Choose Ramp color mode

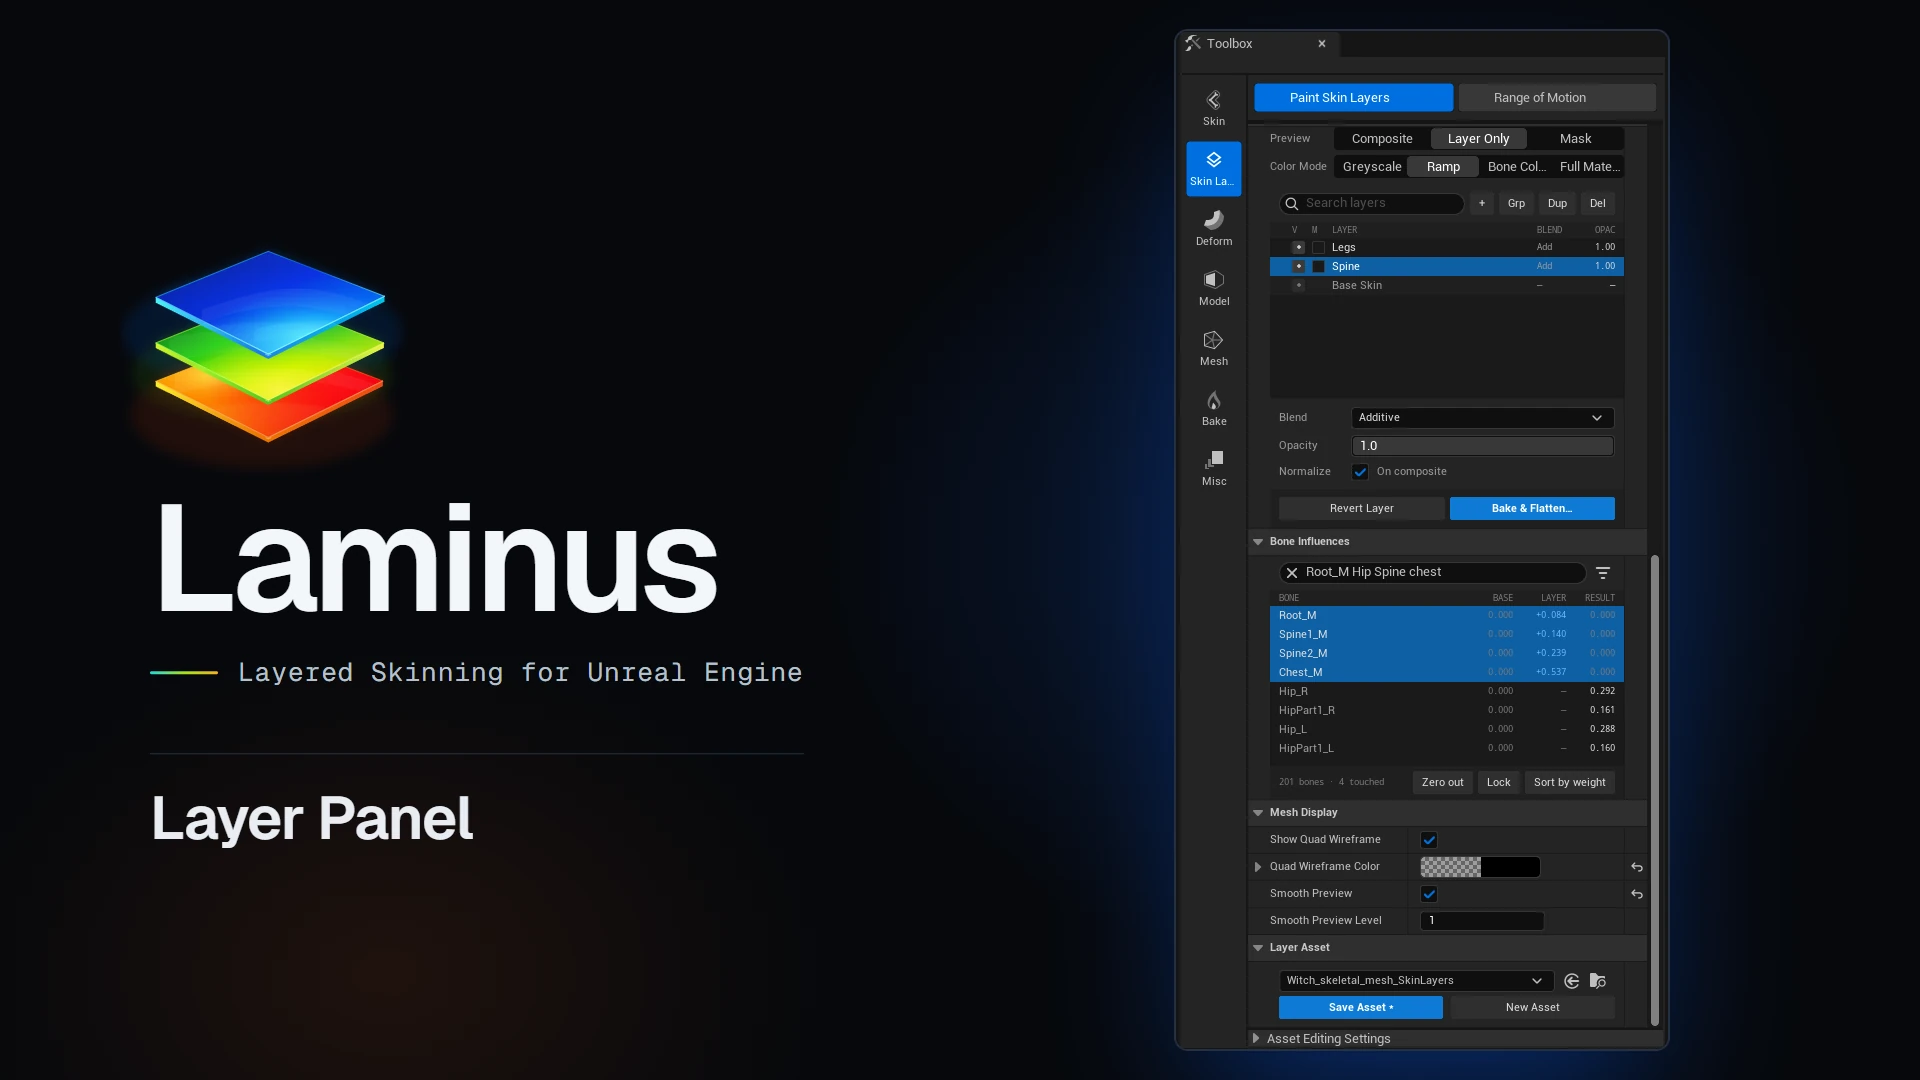(x=1443, y=167)
